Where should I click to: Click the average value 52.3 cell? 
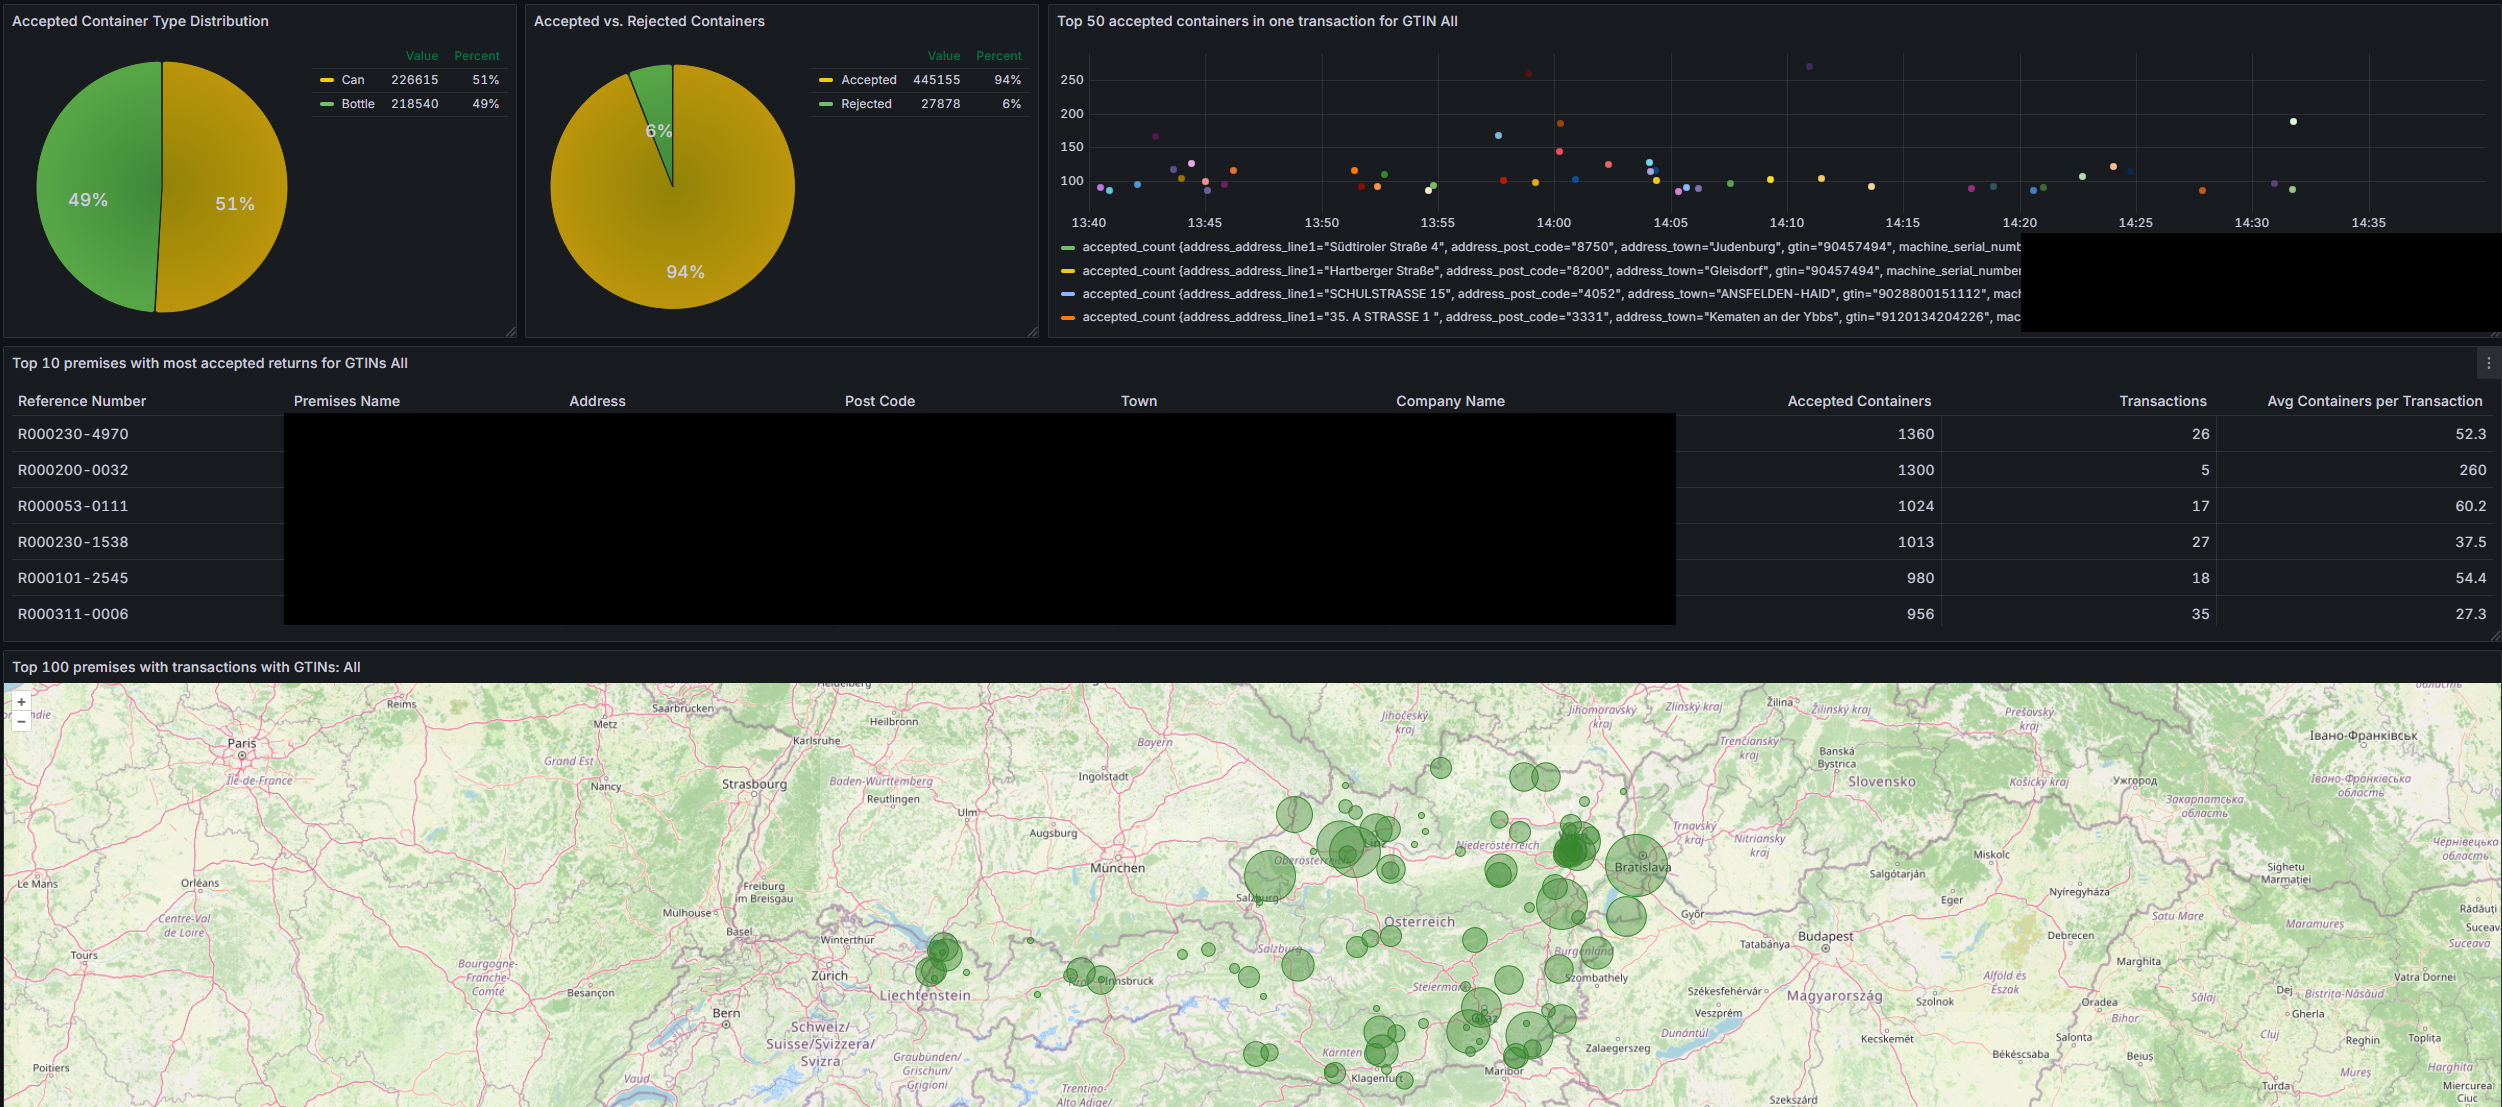click(2470, 434)
